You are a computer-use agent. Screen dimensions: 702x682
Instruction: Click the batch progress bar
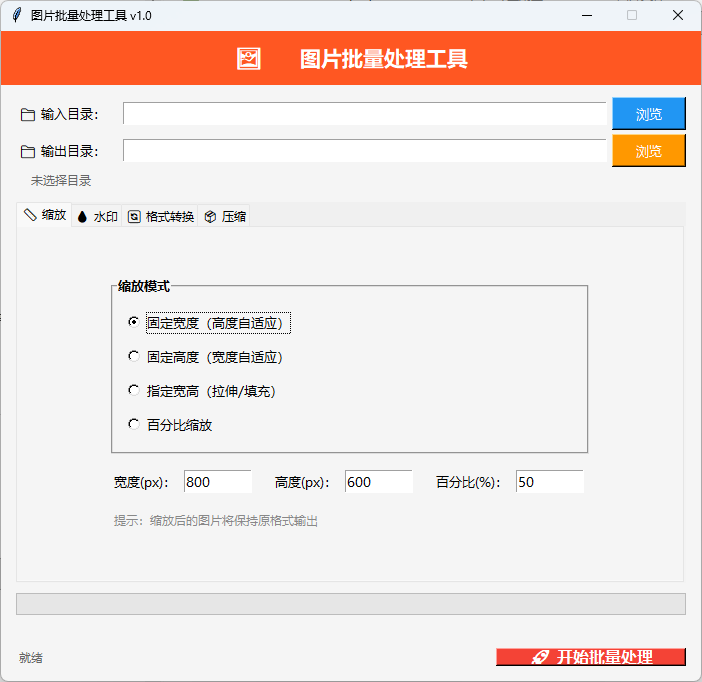click(x=351, y=604)
